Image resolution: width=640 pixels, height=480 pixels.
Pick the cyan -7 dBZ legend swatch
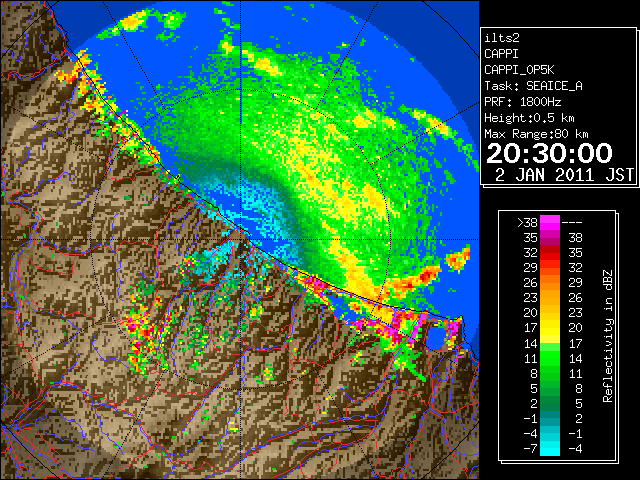(x=550, y=449)
